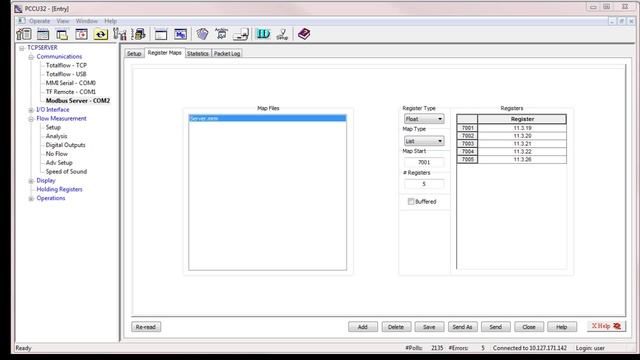This screenshot has width=640, height=360.
Task: Click the PCCU32 title bar application icon
Action: pyautogui.click(x=18, y=9)
